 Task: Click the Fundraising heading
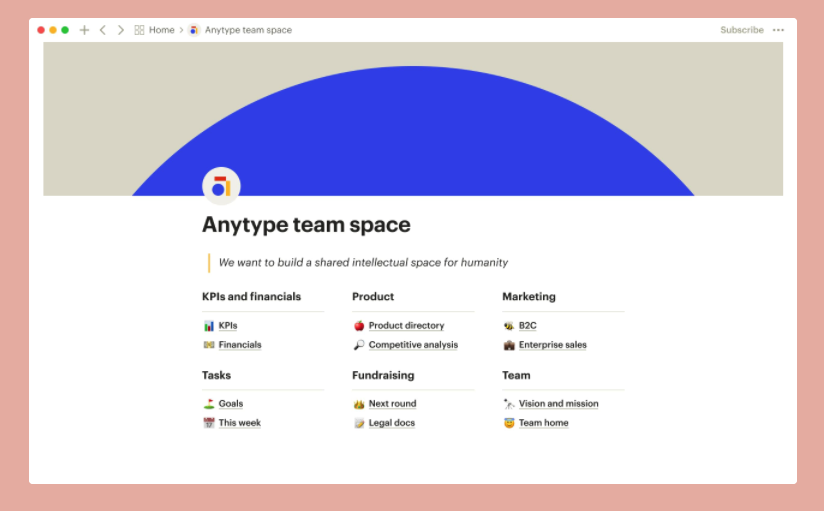(x=383, y=375)
